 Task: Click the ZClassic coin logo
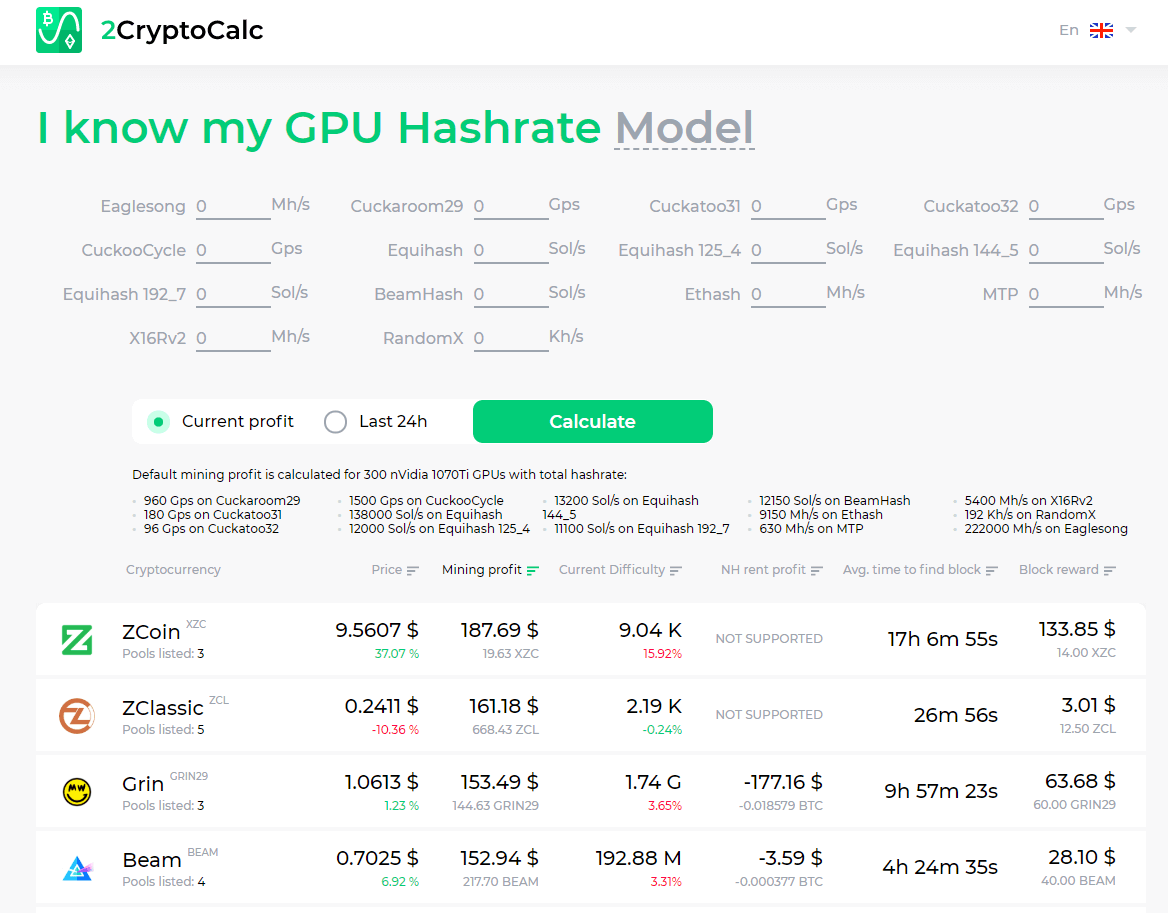point(77,716)
